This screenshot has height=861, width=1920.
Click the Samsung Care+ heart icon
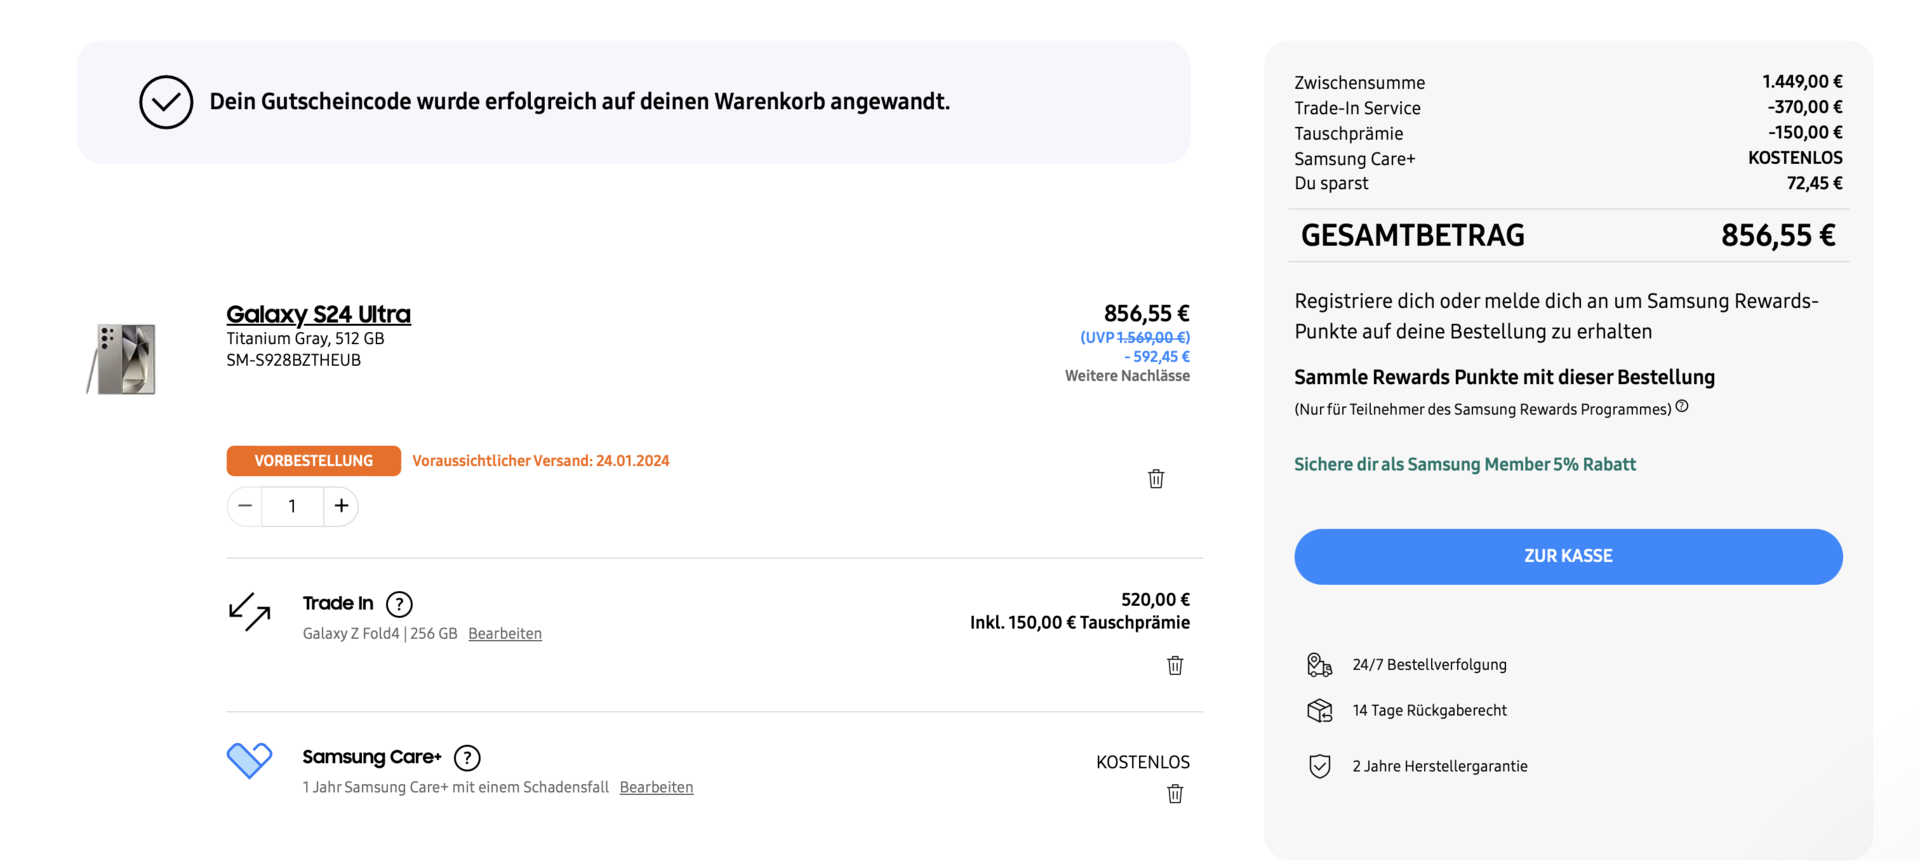click(x=249, y=760)
